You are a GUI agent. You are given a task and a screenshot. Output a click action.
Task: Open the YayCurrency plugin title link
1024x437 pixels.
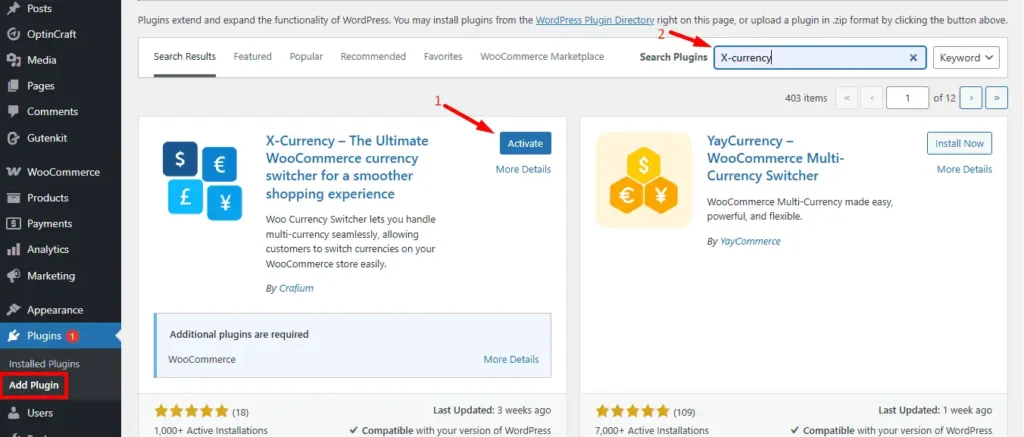[776, 158]
